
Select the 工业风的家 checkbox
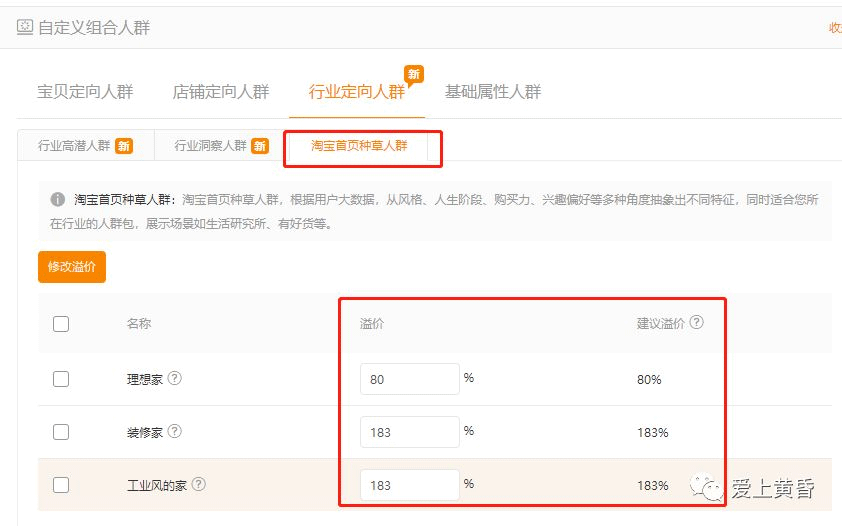61,485
